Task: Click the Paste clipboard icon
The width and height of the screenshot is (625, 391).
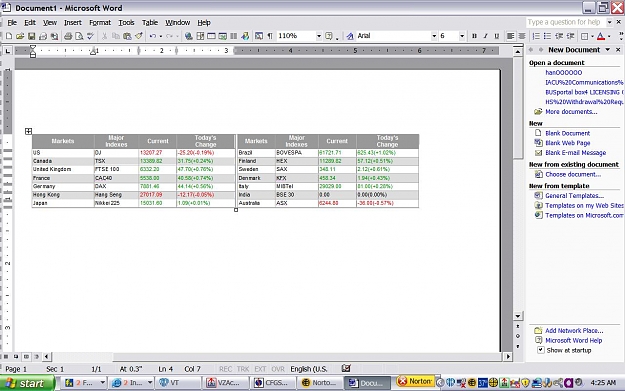Action: pyautogui.click(x=127, y=36)
